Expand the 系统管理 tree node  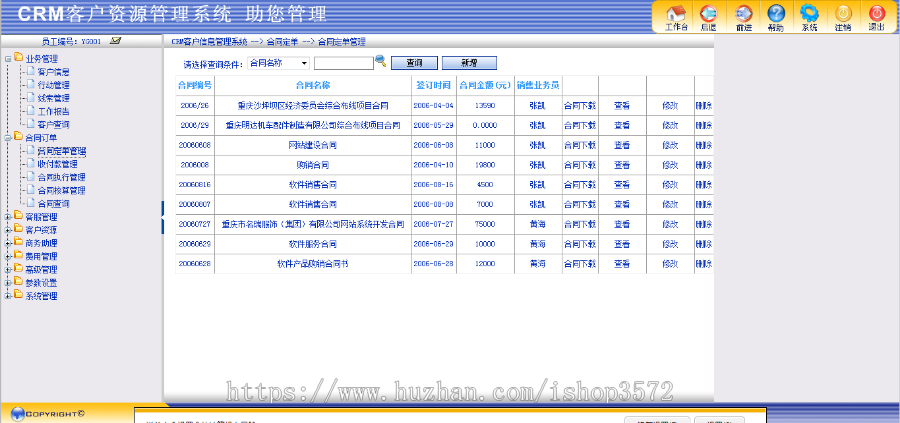coord(8,296)
